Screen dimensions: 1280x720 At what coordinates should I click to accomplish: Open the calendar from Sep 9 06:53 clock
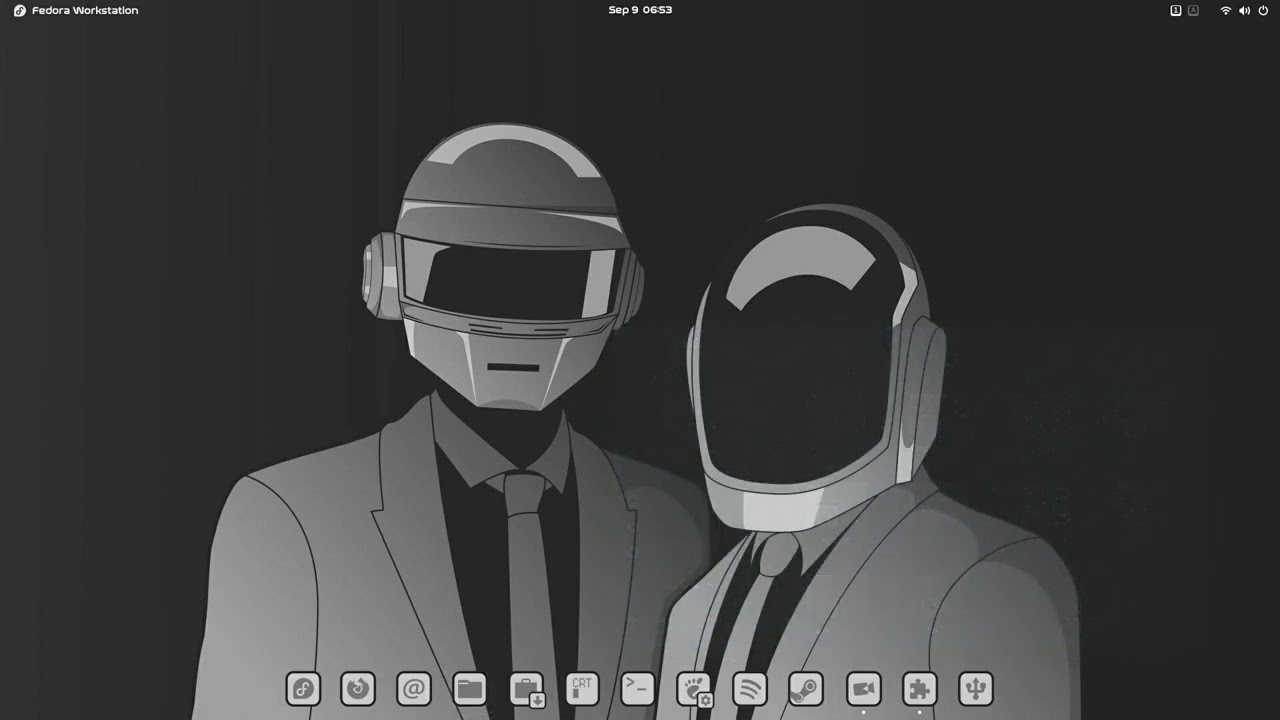[640, 10]
